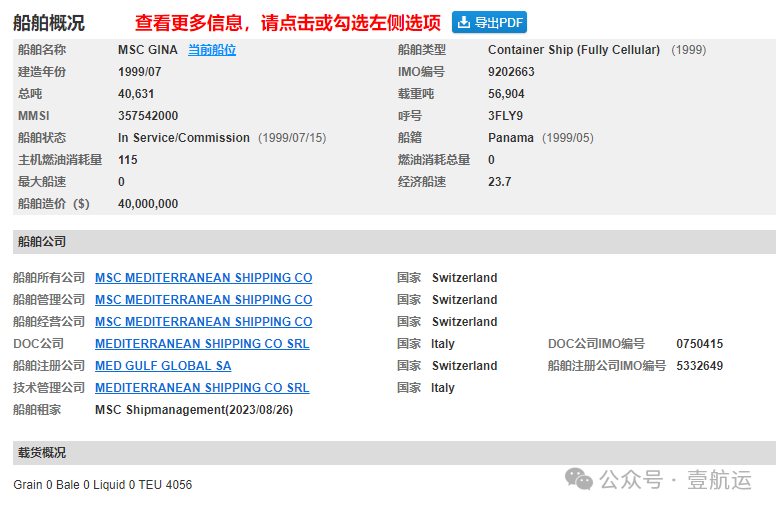Open 船舶经营公司 link MSC MEDITERRANEAN SHIPPING CO
776x510 pixels.
coord(203,322)
